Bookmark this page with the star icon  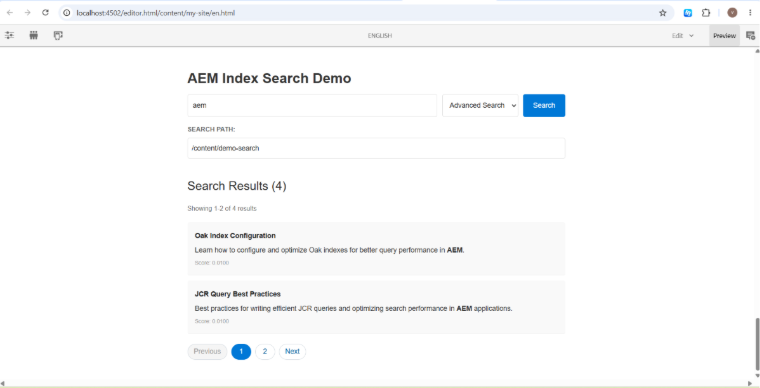[x=663, y=13]
